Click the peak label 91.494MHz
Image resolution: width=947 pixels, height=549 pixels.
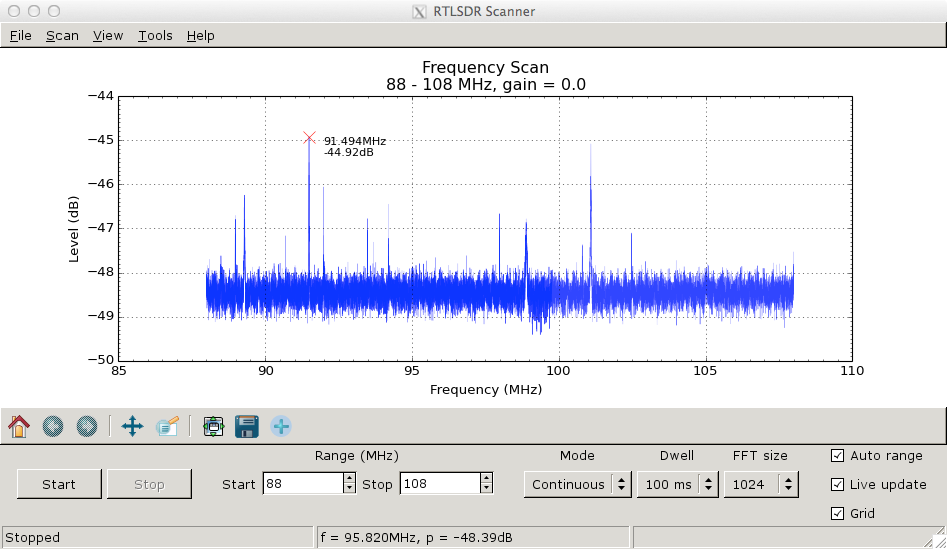[355, 141]
